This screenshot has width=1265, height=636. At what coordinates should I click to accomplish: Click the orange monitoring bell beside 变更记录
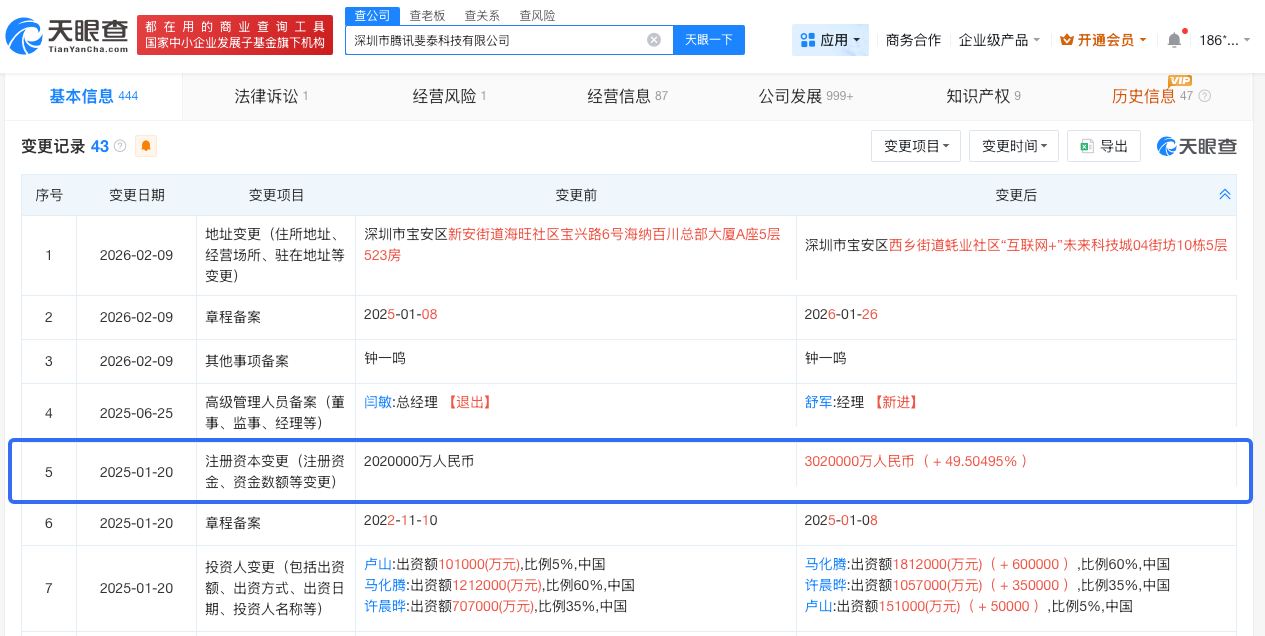[x=146, y=146]
